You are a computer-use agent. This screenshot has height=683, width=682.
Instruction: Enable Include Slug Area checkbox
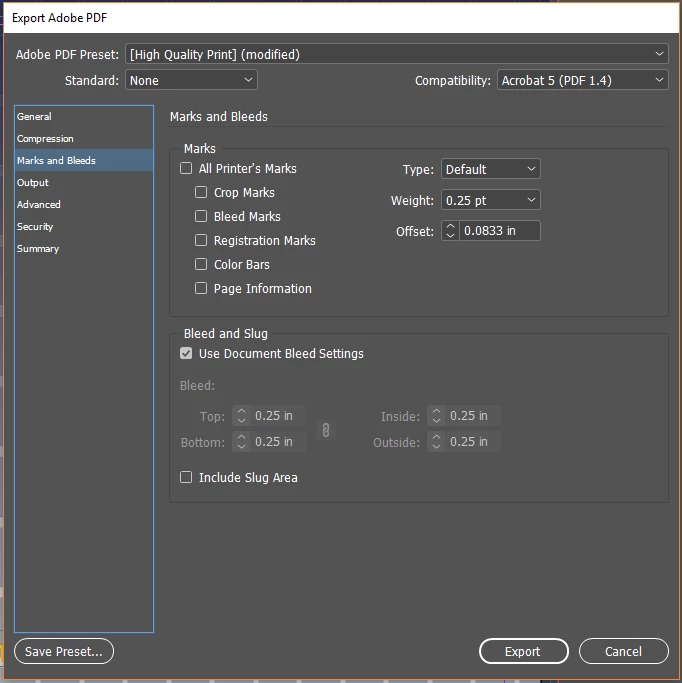pyautogui.click(x=186, y=477)
